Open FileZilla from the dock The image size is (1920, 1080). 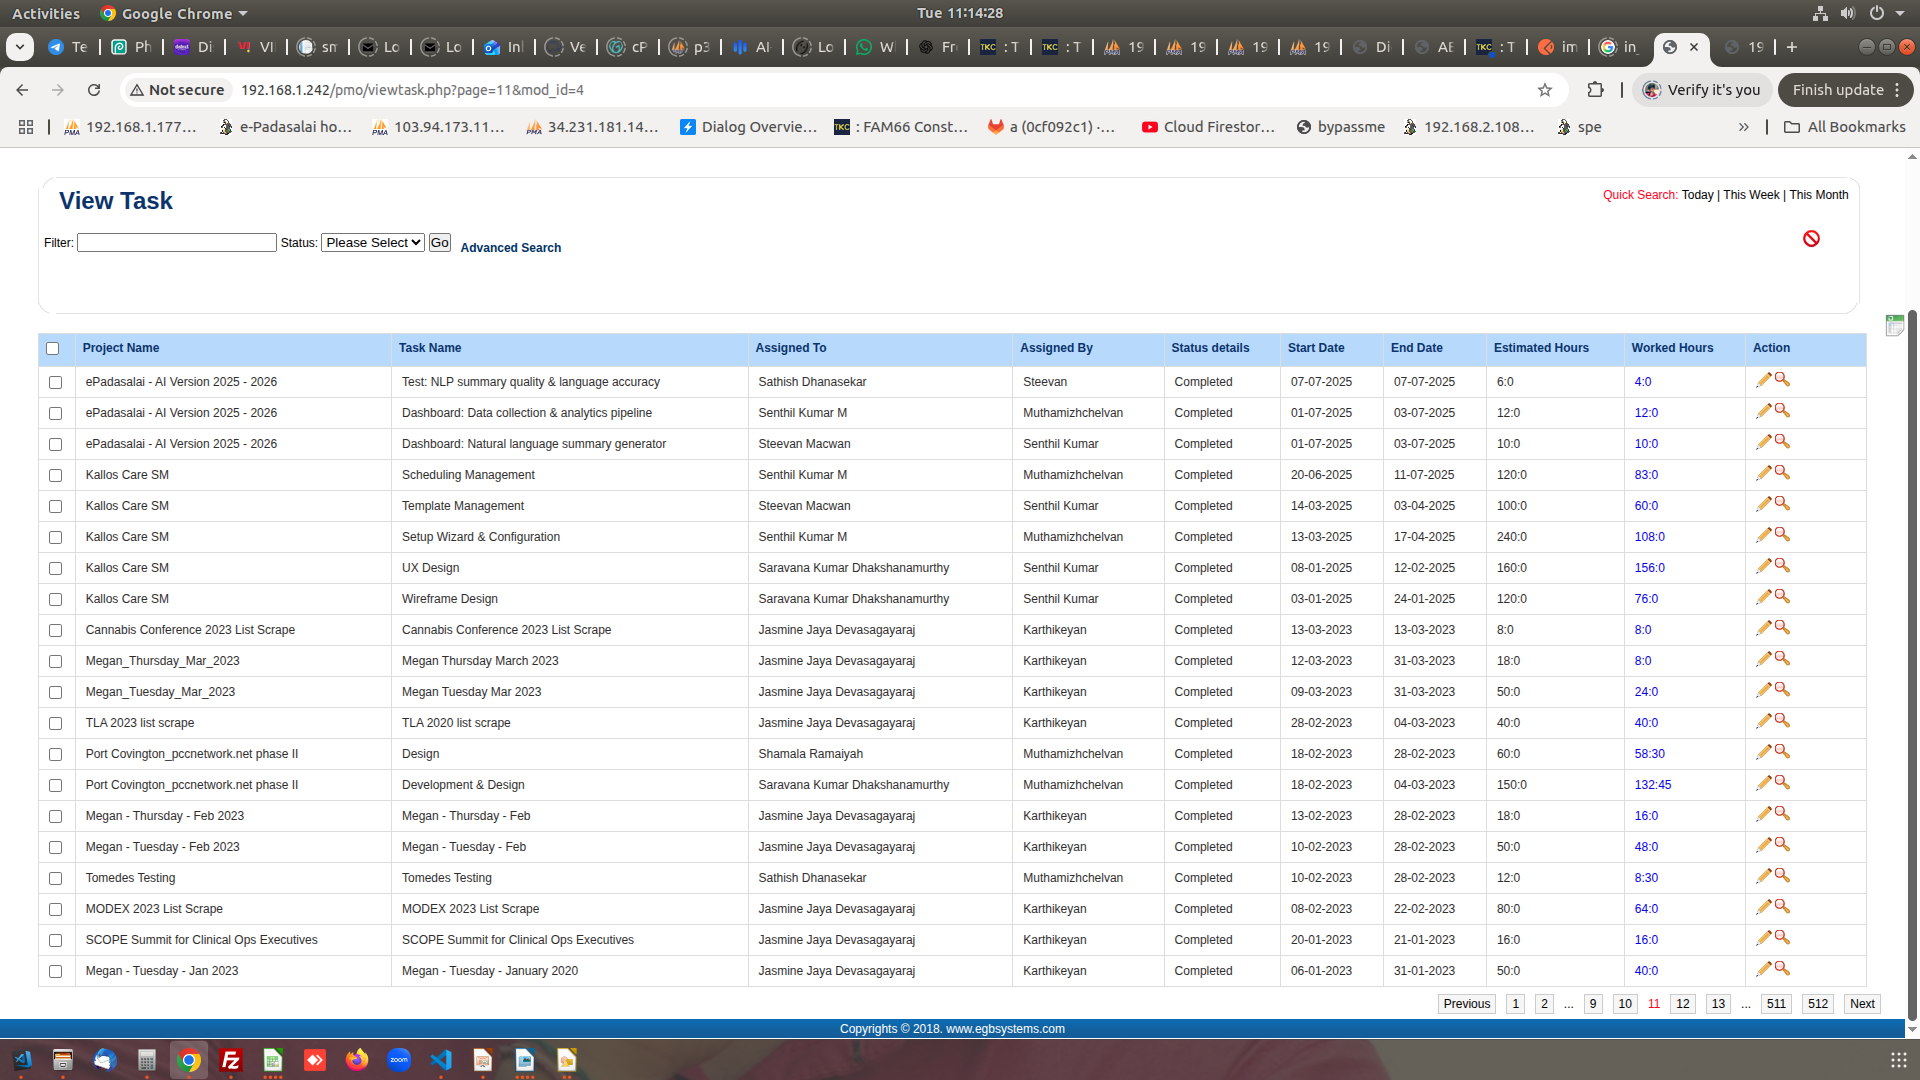tap(231, 1060)
